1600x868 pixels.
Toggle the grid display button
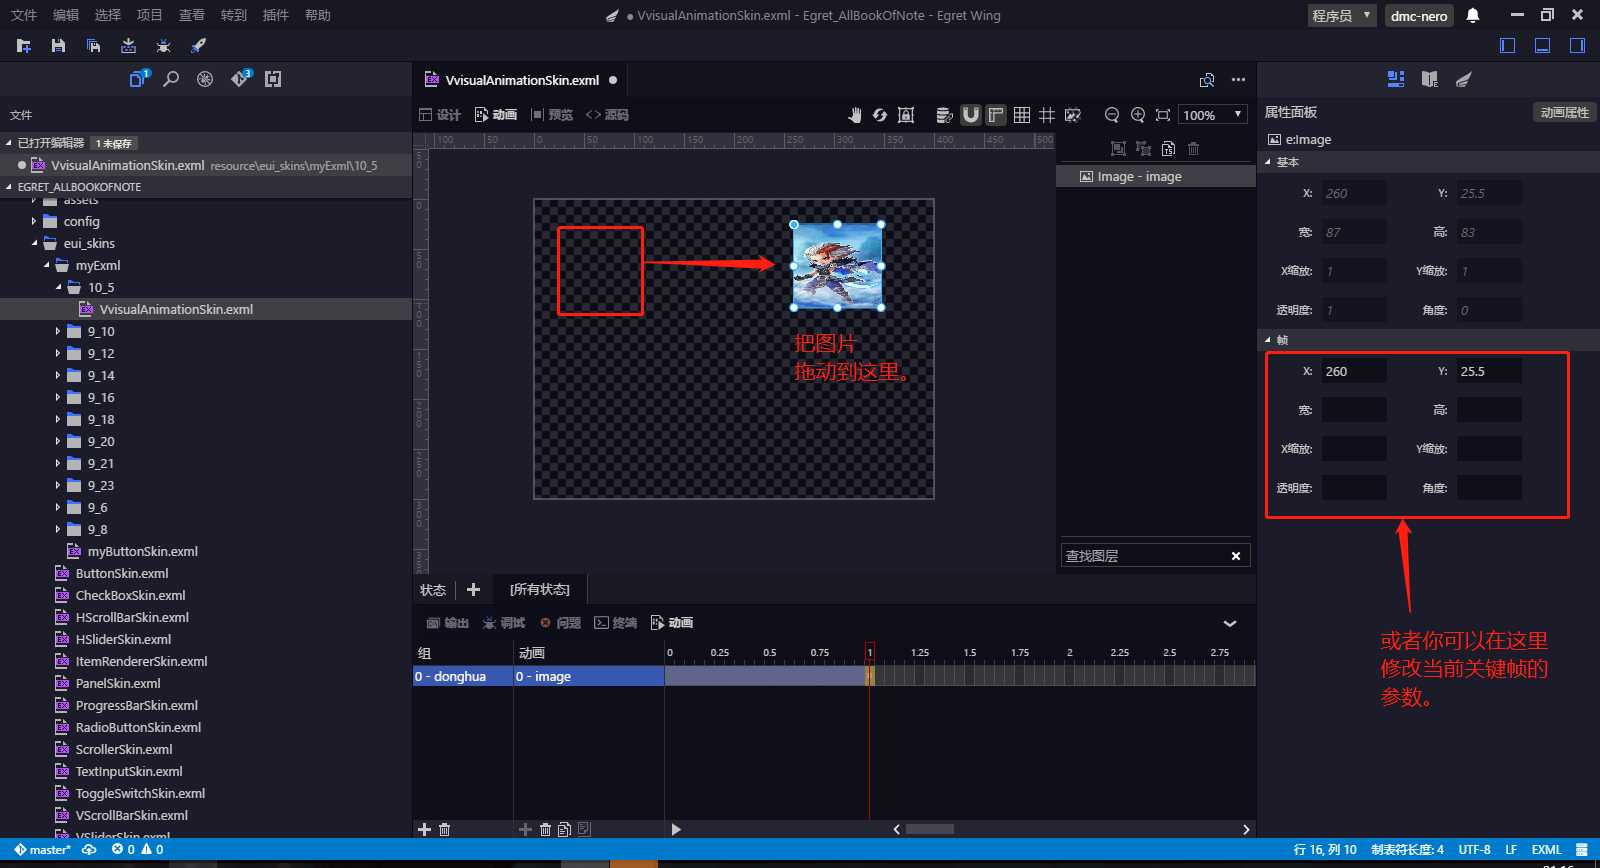(x=1022, y=115)
